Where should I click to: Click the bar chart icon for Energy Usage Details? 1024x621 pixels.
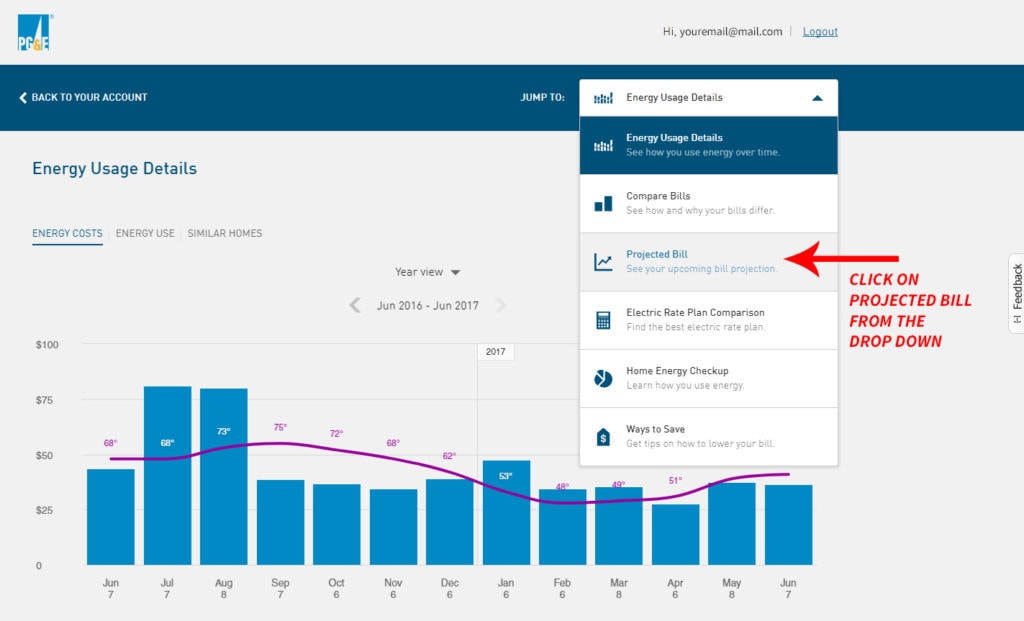click(603, 146)
